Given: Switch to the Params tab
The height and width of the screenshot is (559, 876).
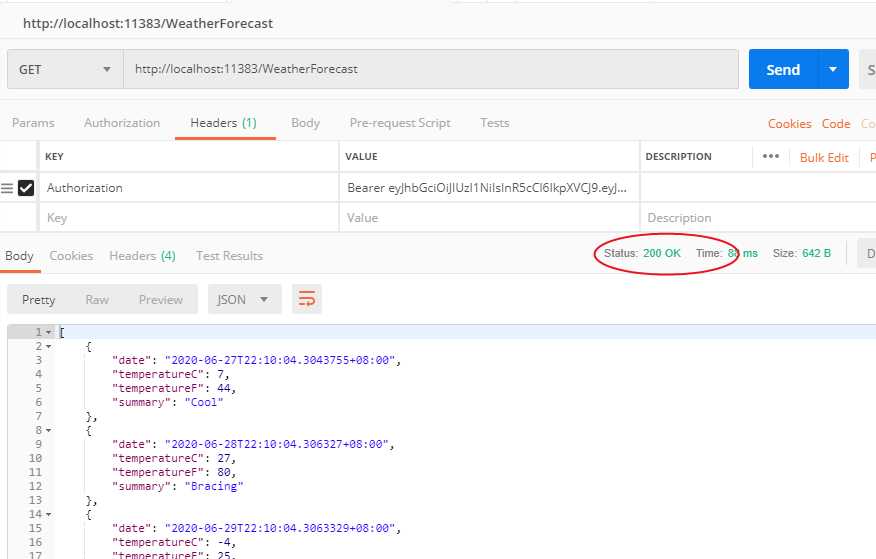Looking at the screenshot, I should pyautogui.click(x=33, y=123).
